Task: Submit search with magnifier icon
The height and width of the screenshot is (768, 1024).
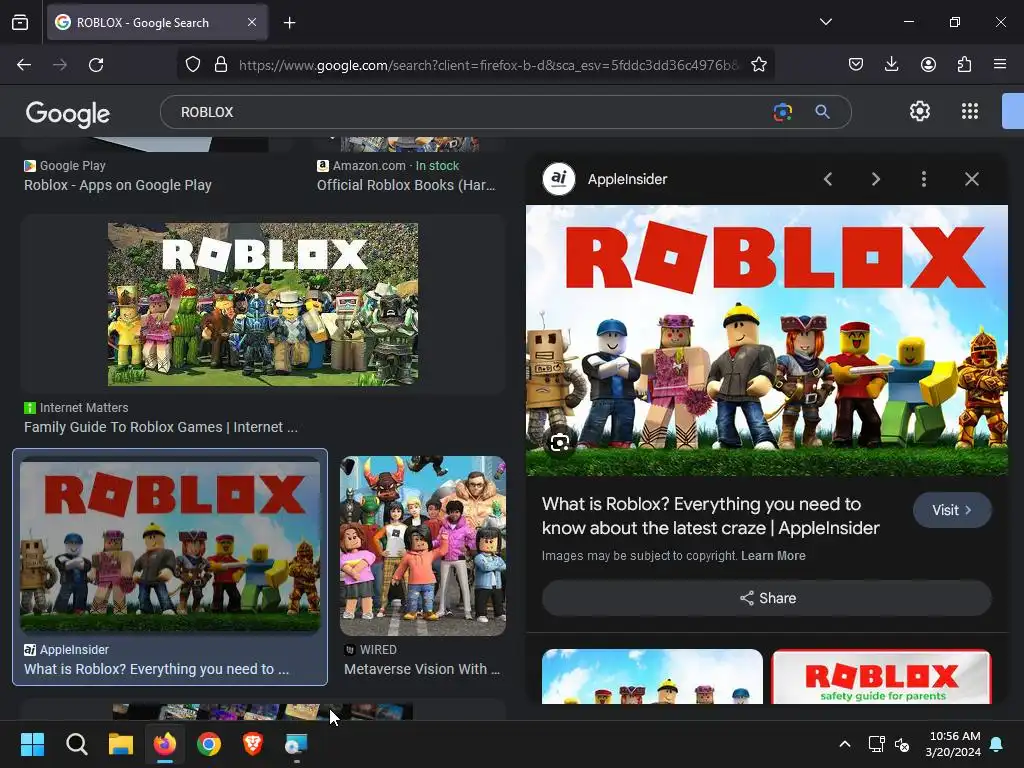Action: (822, 112)
